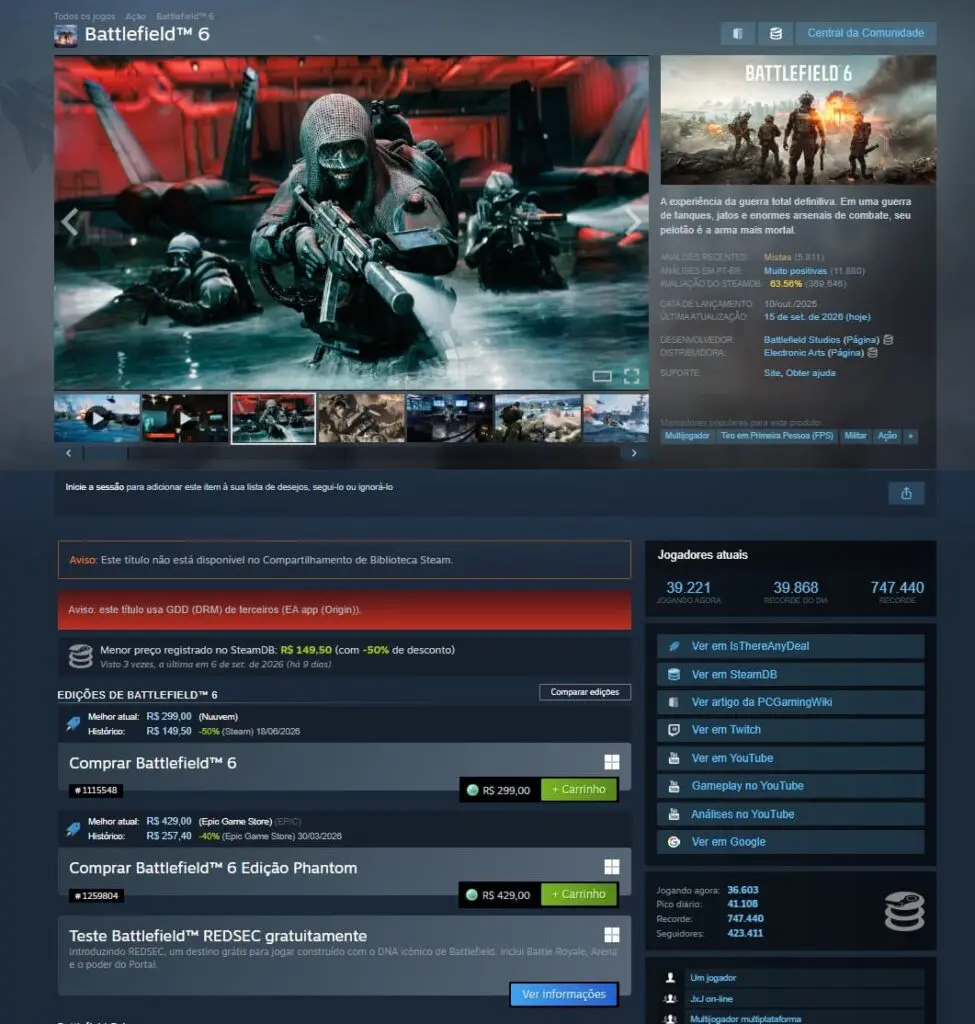Click the thumbnail strip scrollbar handle

coord(106,453)
